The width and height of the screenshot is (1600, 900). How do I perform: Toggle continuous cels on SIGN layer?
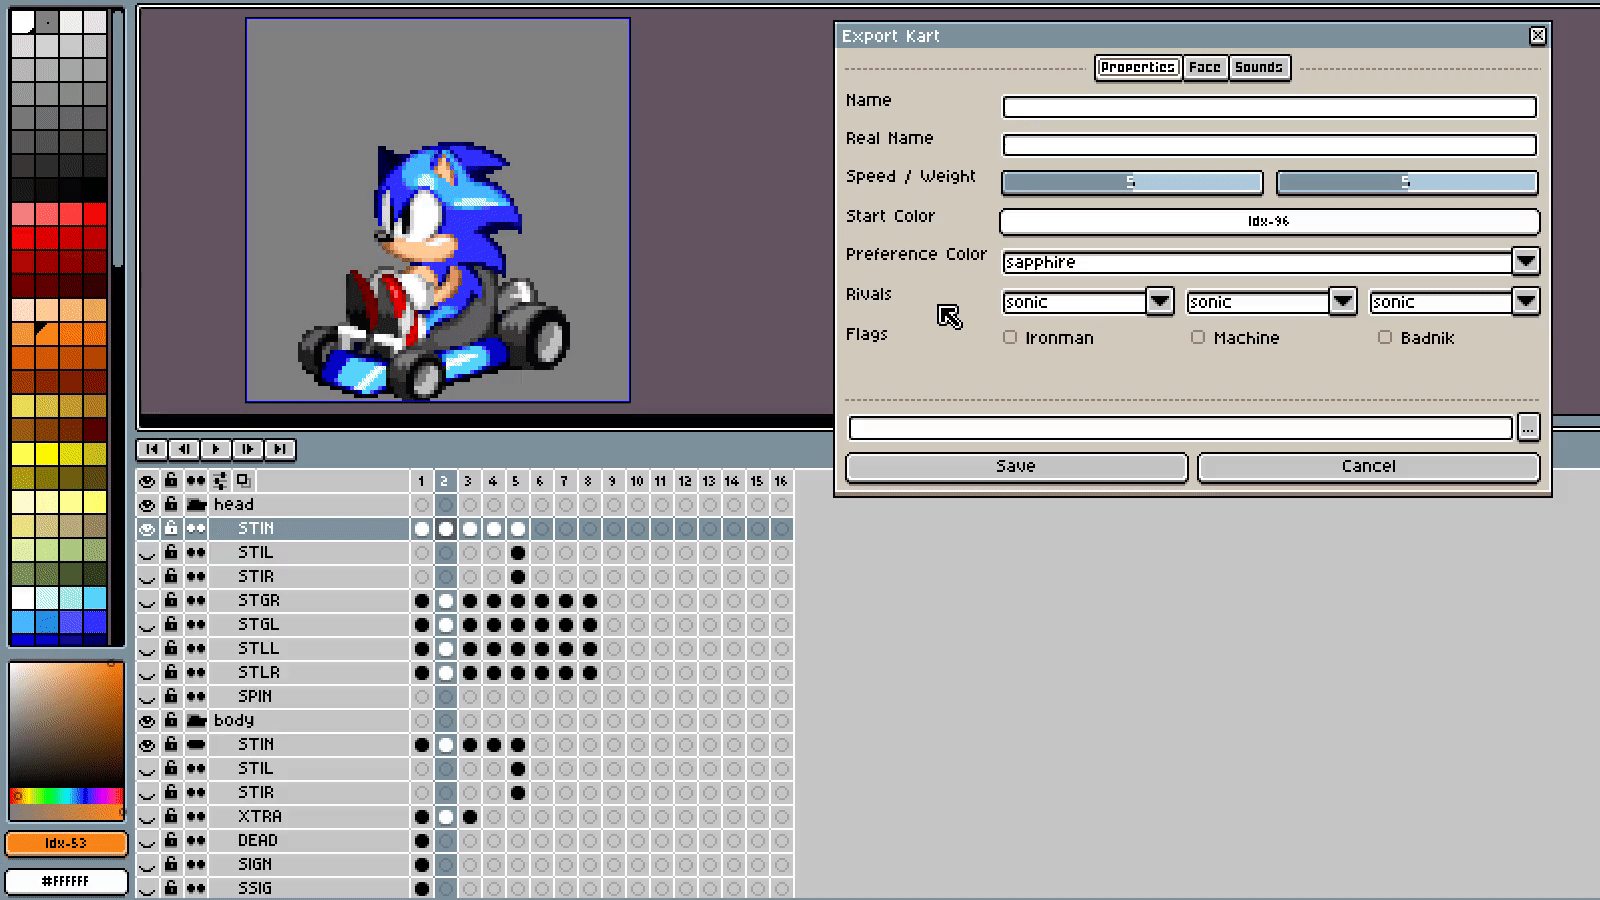coord(196,865)
